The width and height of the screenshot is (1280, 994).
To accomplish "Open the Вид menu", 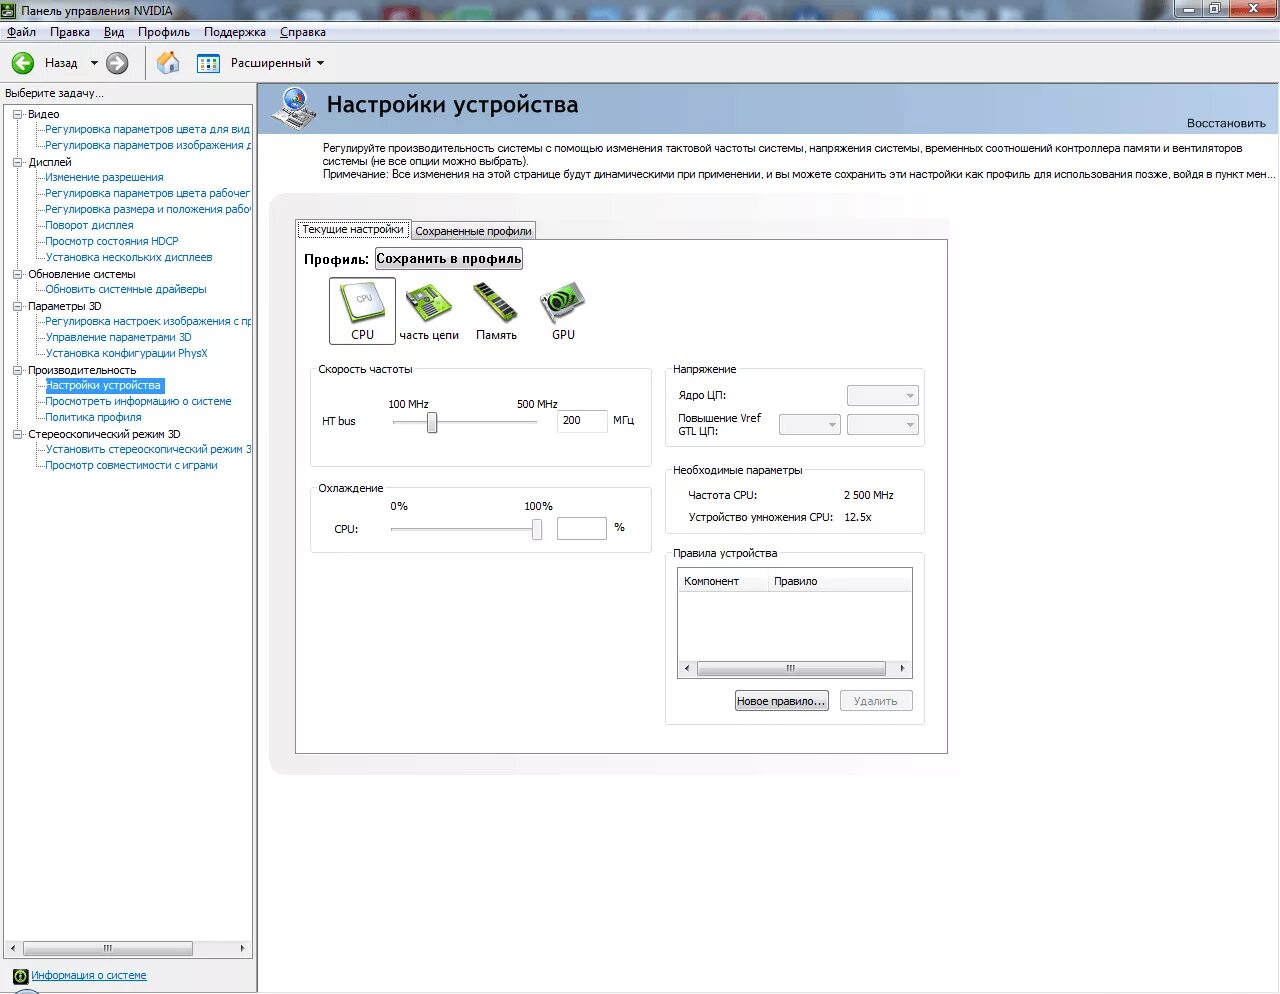I will (x=114, y=32).
